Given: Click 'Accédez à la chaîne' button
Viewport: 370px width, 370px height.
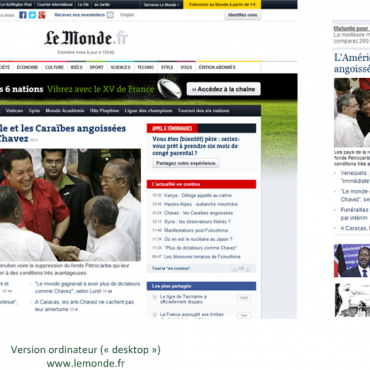Looking at the screenshot, I should coord(224,89).
